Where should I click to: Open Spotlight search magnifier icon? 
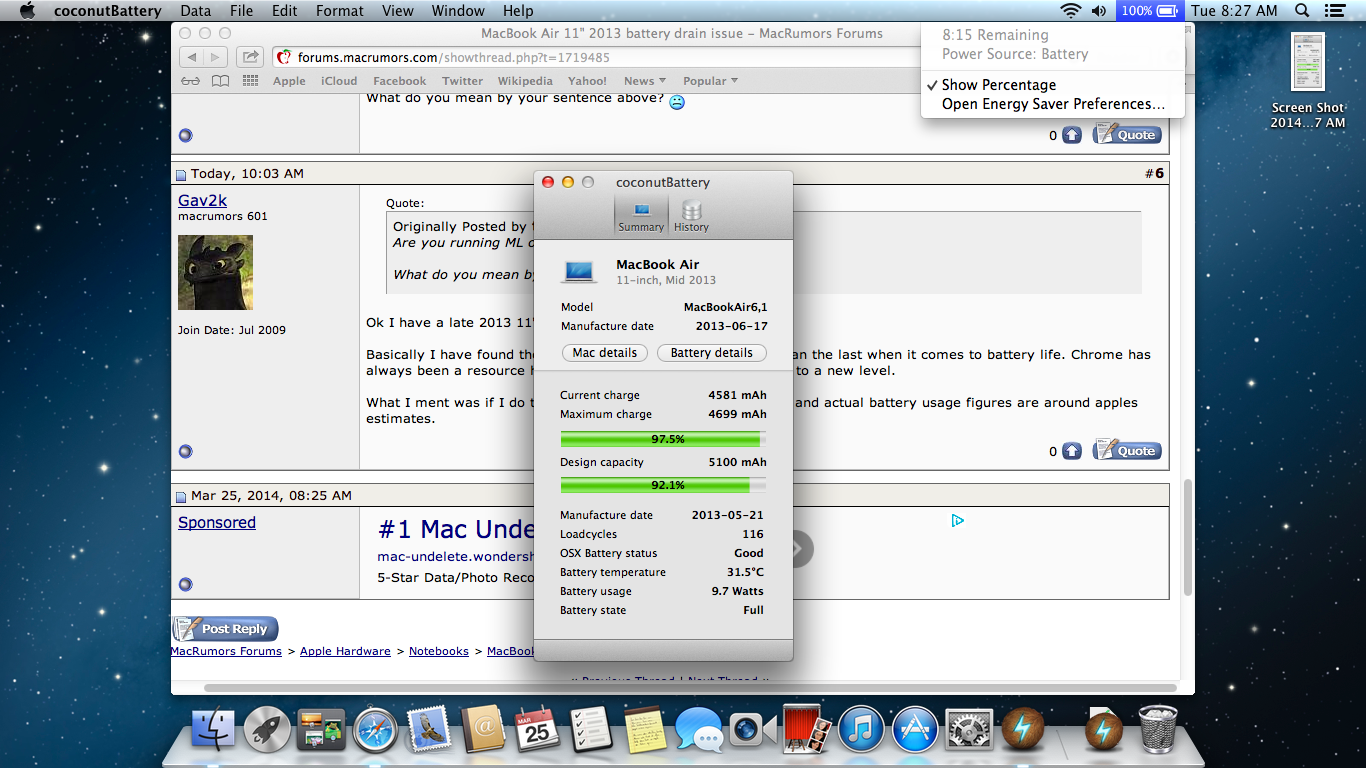[1302, 11]
